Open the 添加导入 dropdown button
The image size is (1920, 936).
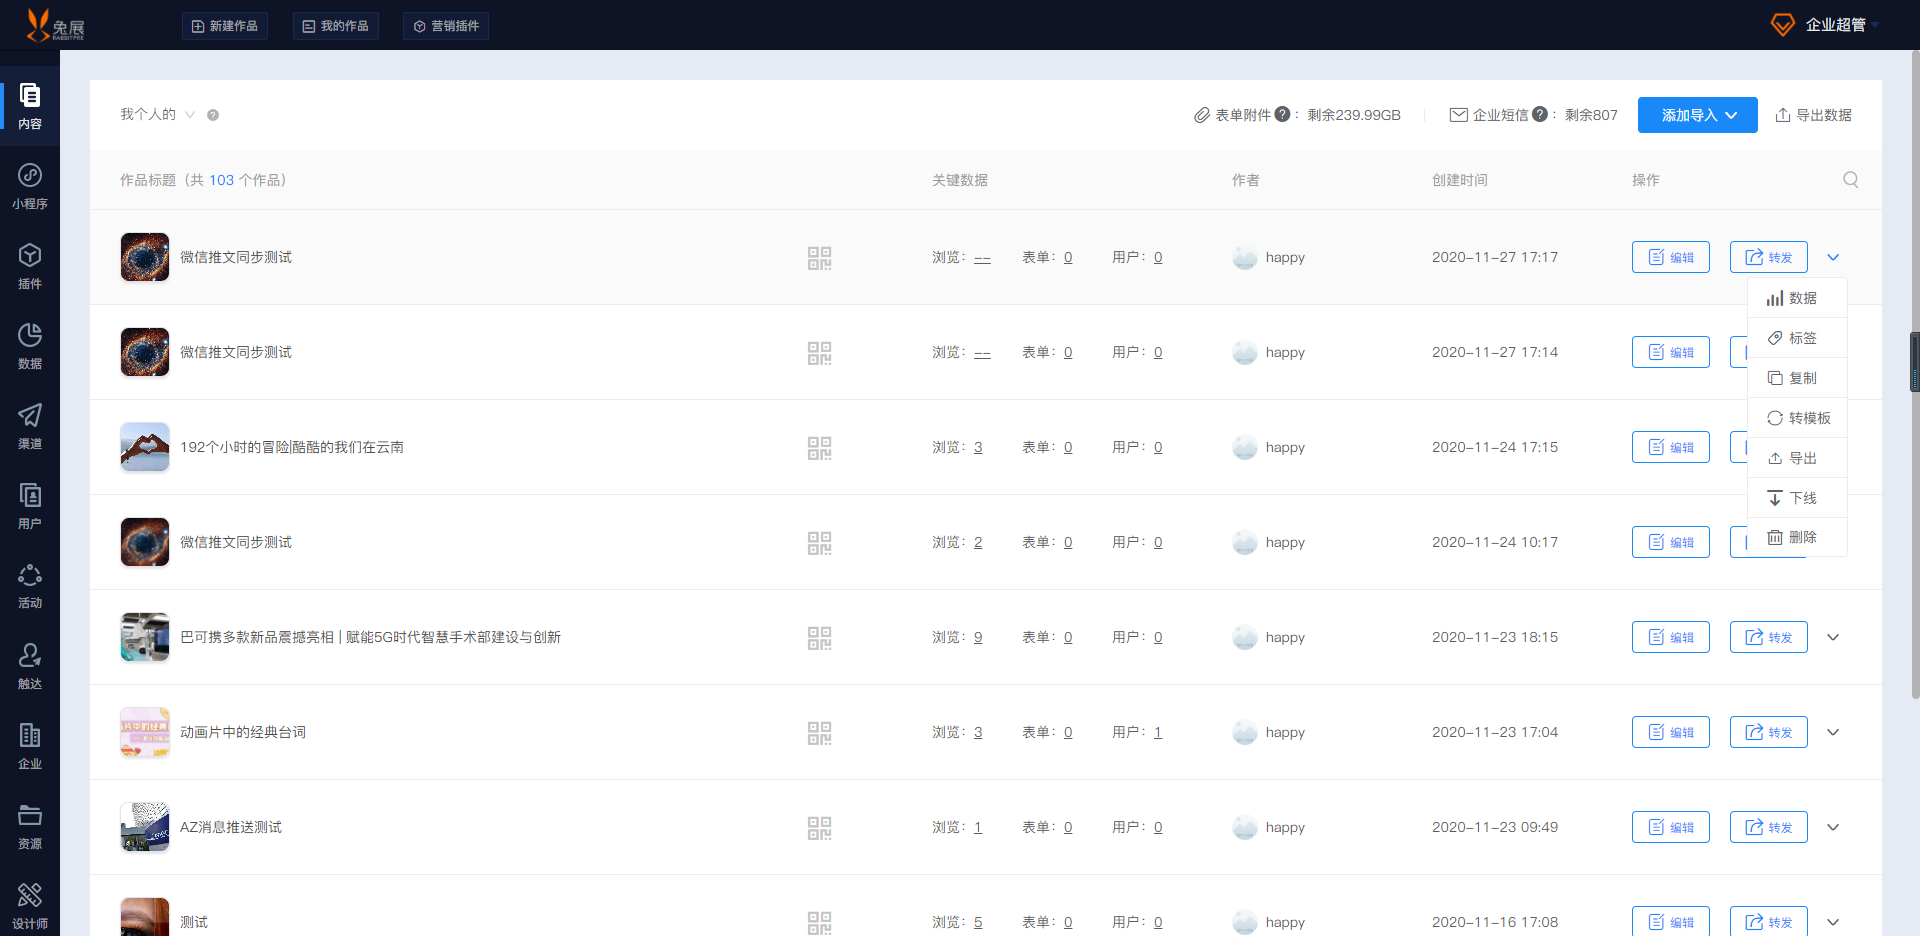pos(1697,115)
